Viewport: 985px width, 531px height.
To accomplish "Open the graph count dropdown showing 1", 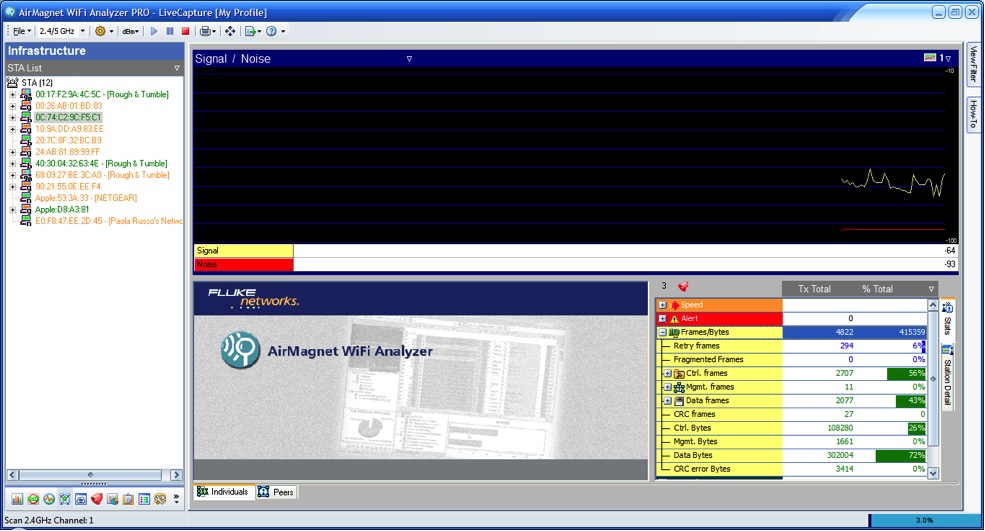I will point(948,58).
